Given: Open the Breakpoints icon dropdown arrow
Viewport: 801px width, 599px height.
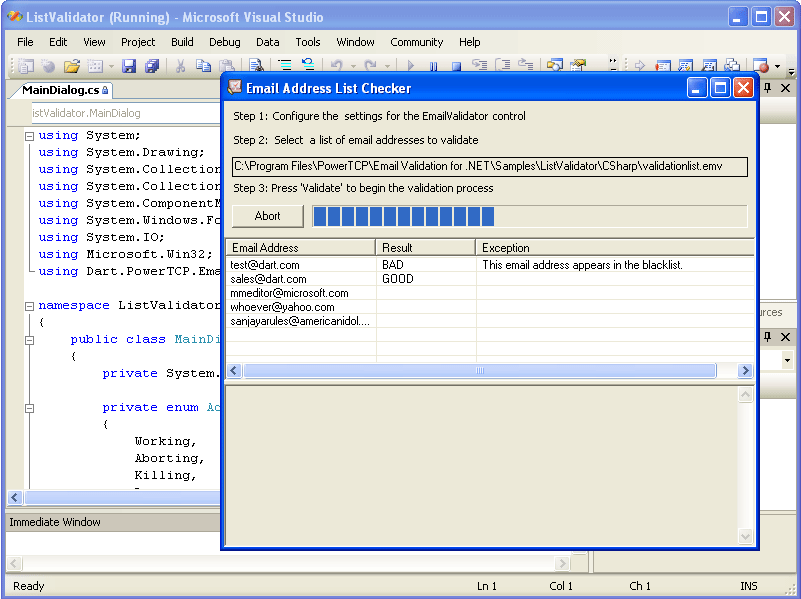Looking at the screenshot, I should tap(778, 66).
